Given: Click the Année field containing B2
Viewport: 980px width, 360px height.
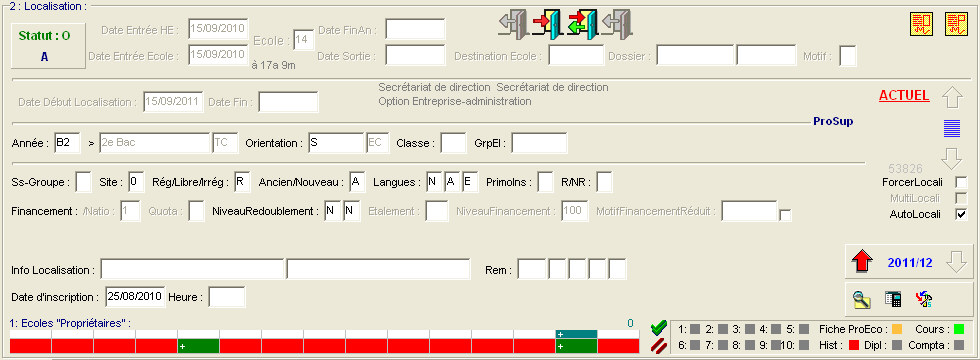Looking at the screenshot, I should click(67, 143).
